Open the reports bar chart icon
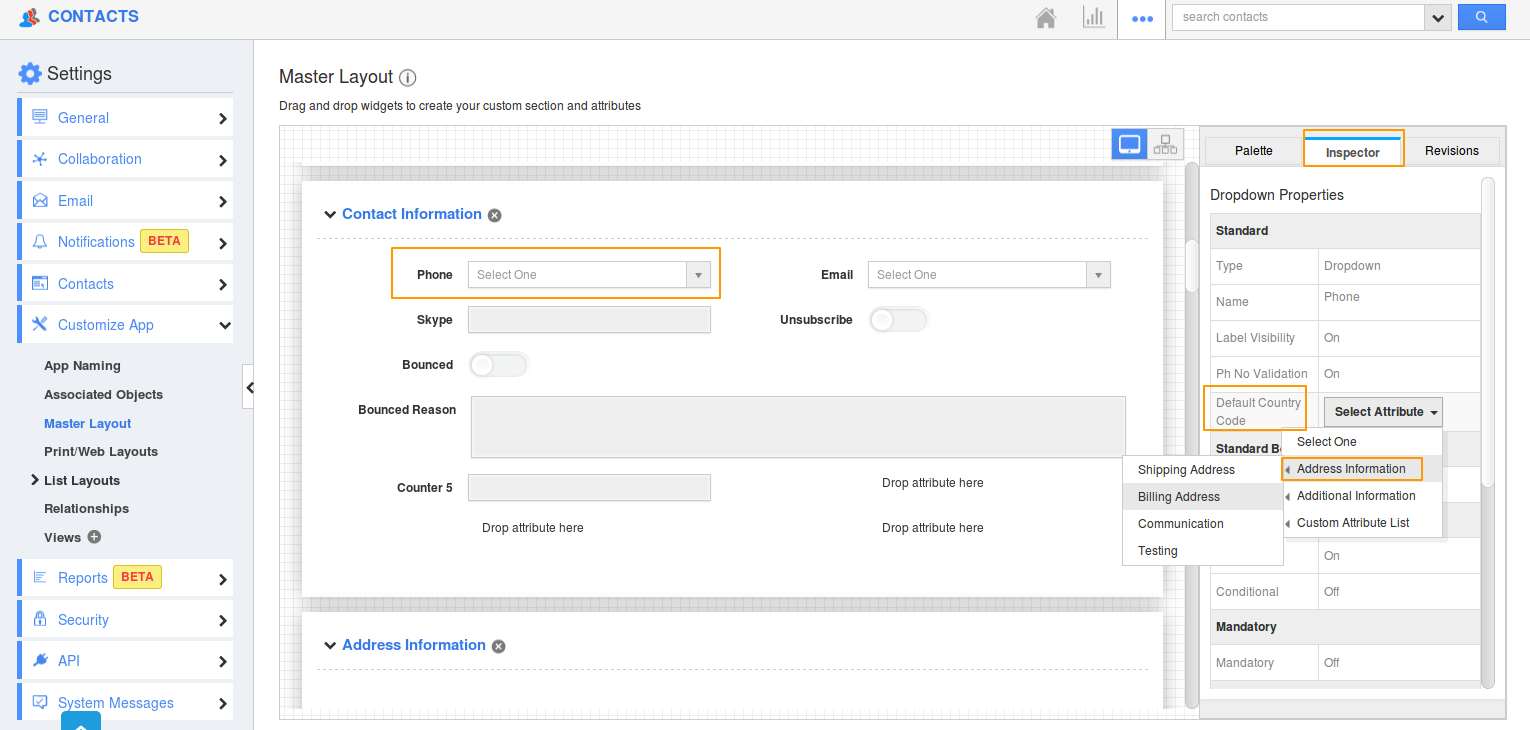1530x730 pixels. (x=1093, y=18)
